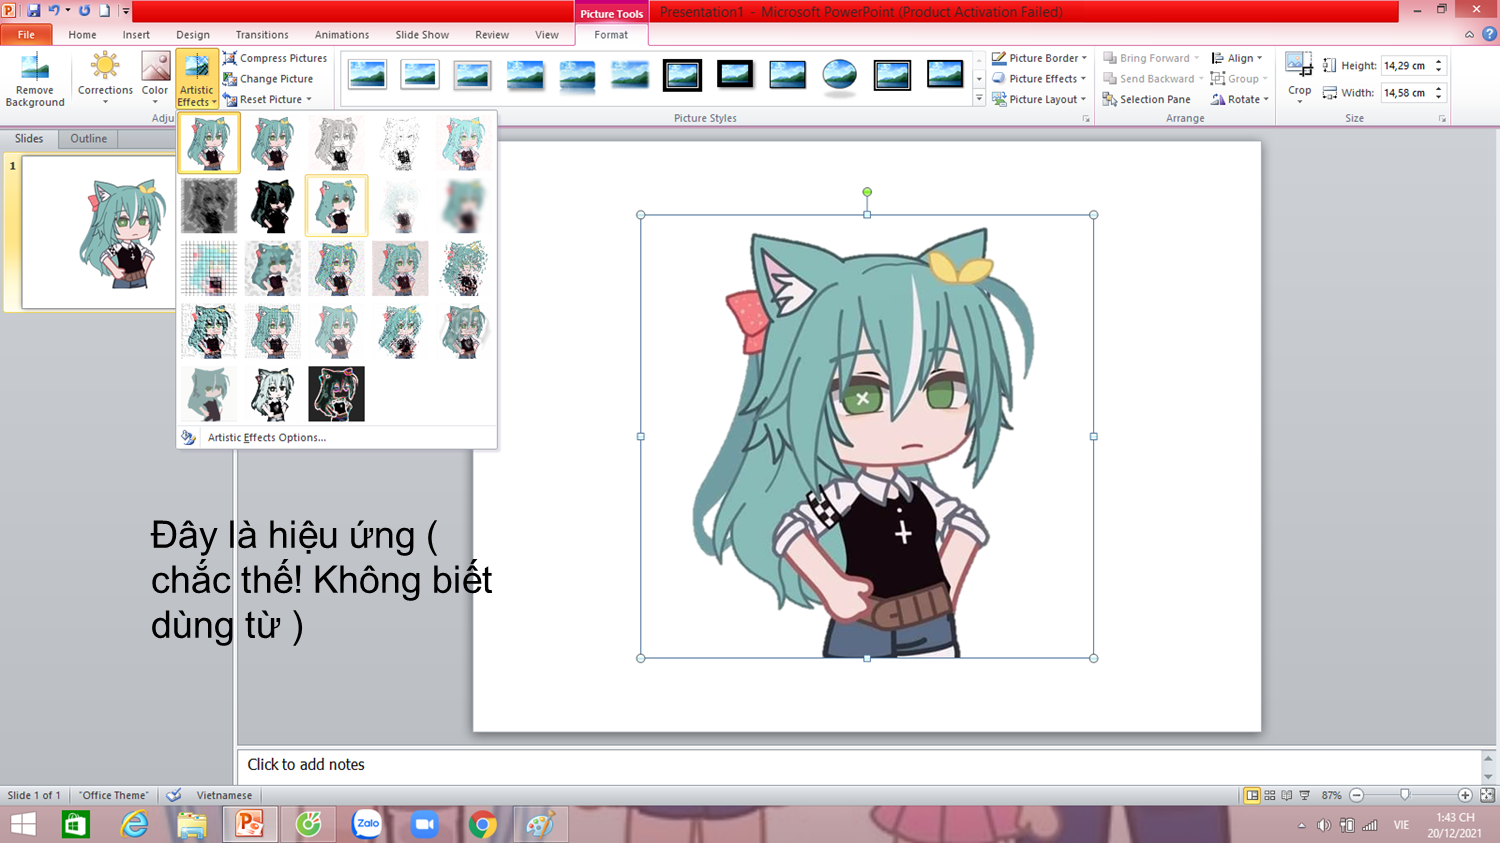Expand the Picture Styles gallery
The height and width of the screenshot is (843, 1500).
(x=979, y=99)
